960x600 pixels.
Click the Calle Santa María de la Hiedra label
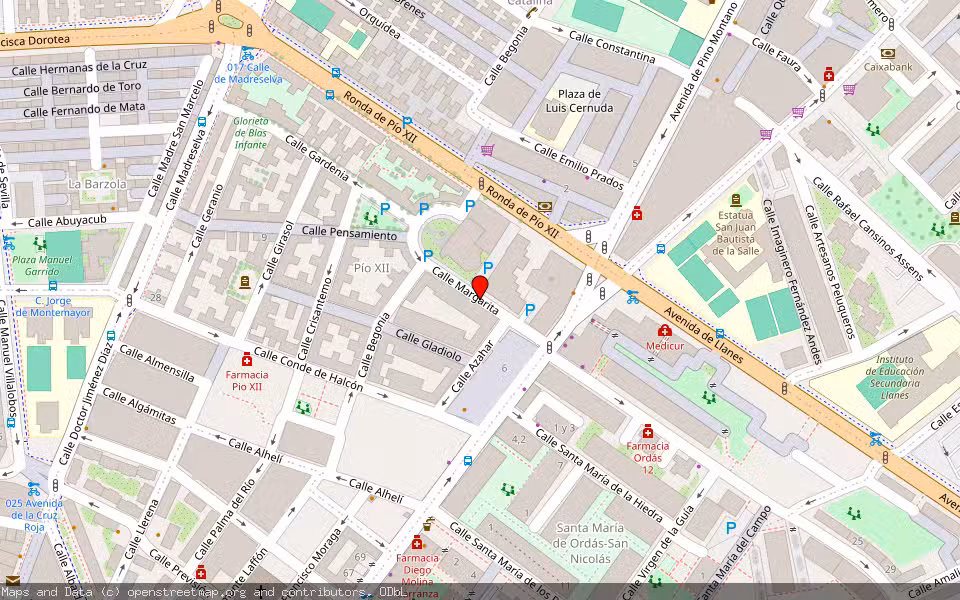coord(599,475)
